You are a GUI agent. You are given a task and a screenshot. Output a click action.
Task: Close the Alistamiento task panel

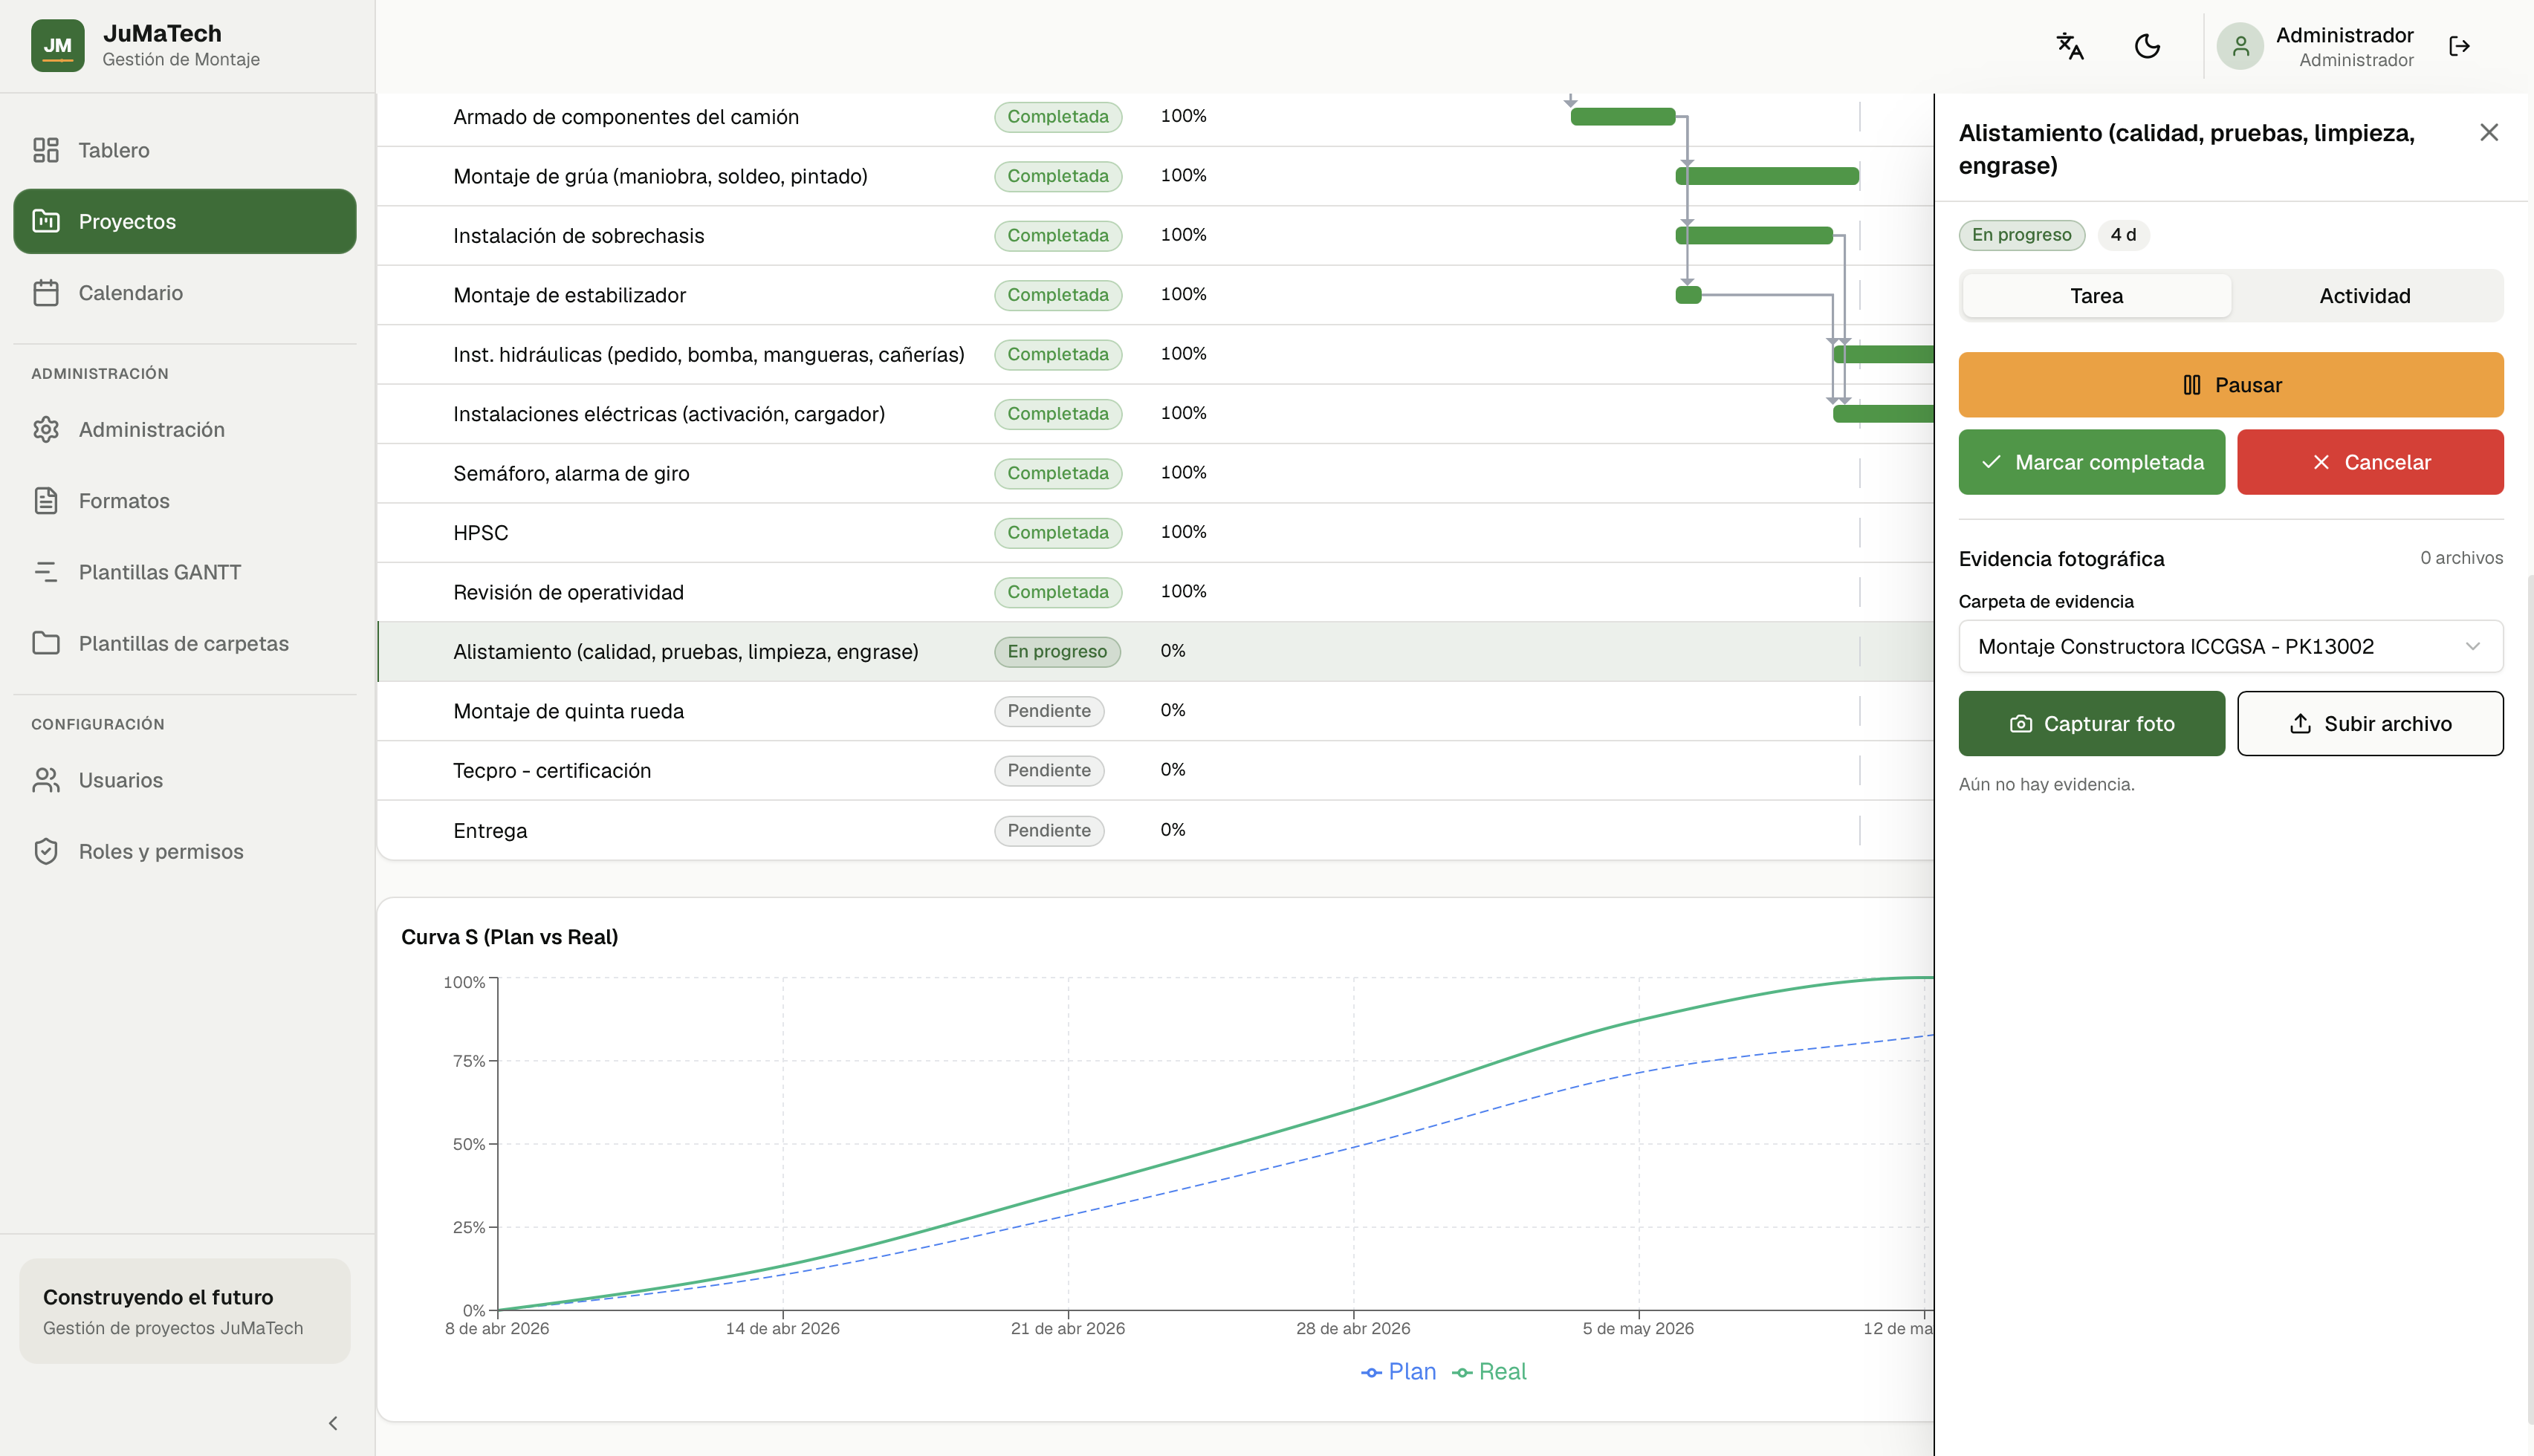(2489, 132)
